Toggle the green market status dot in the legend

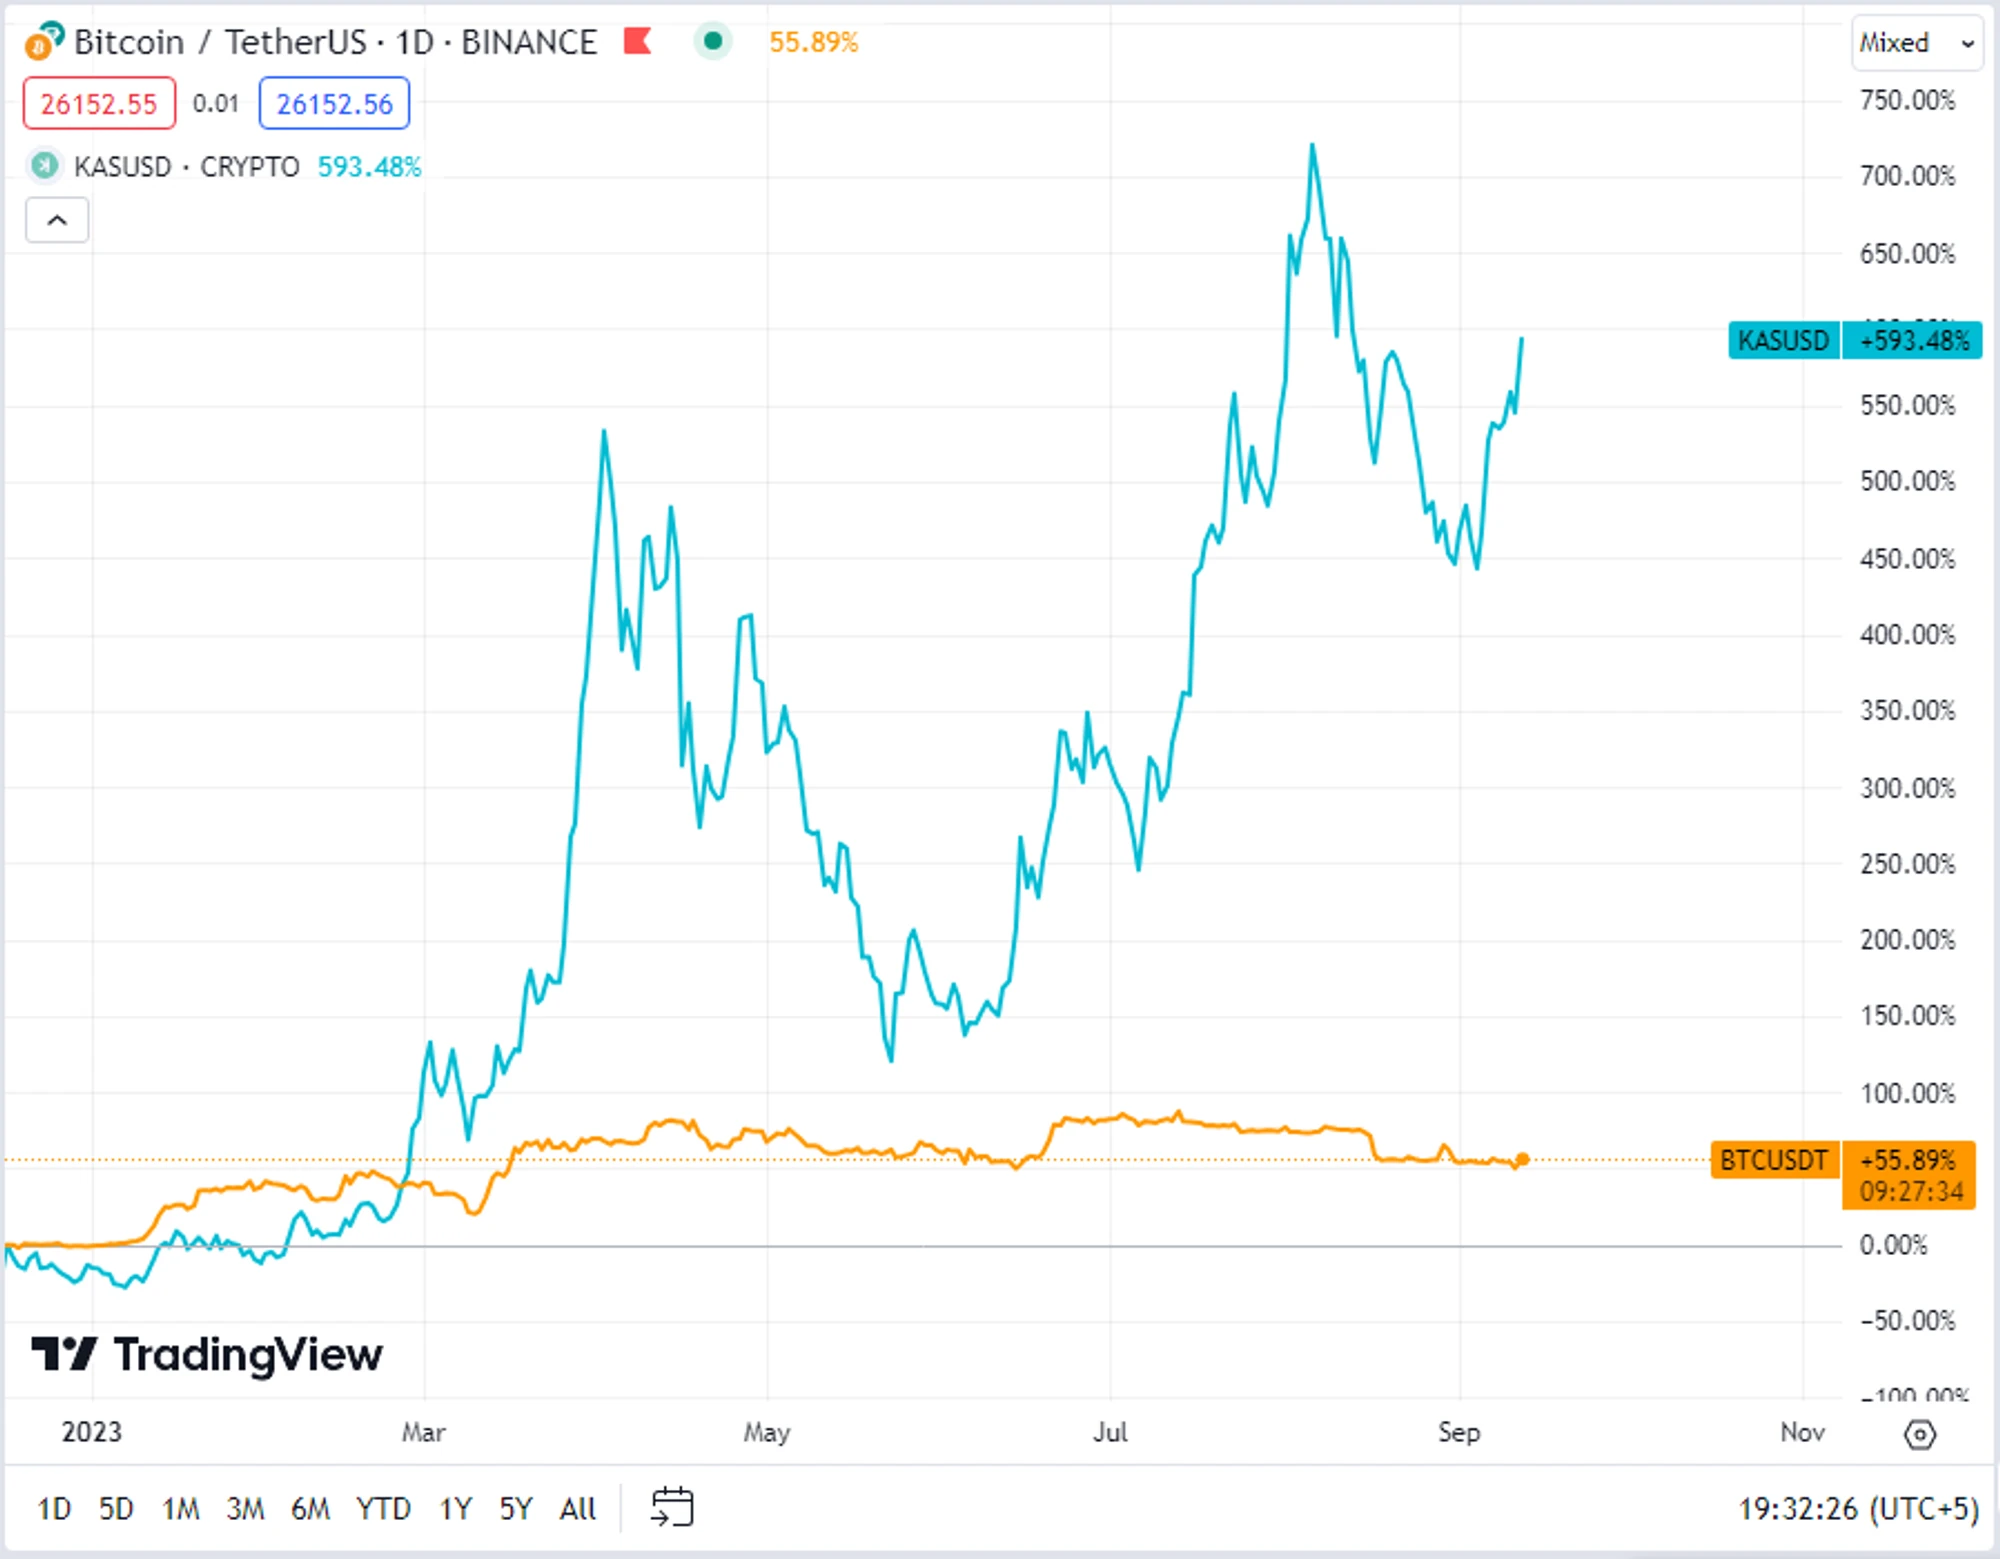(x=712, y=42)
